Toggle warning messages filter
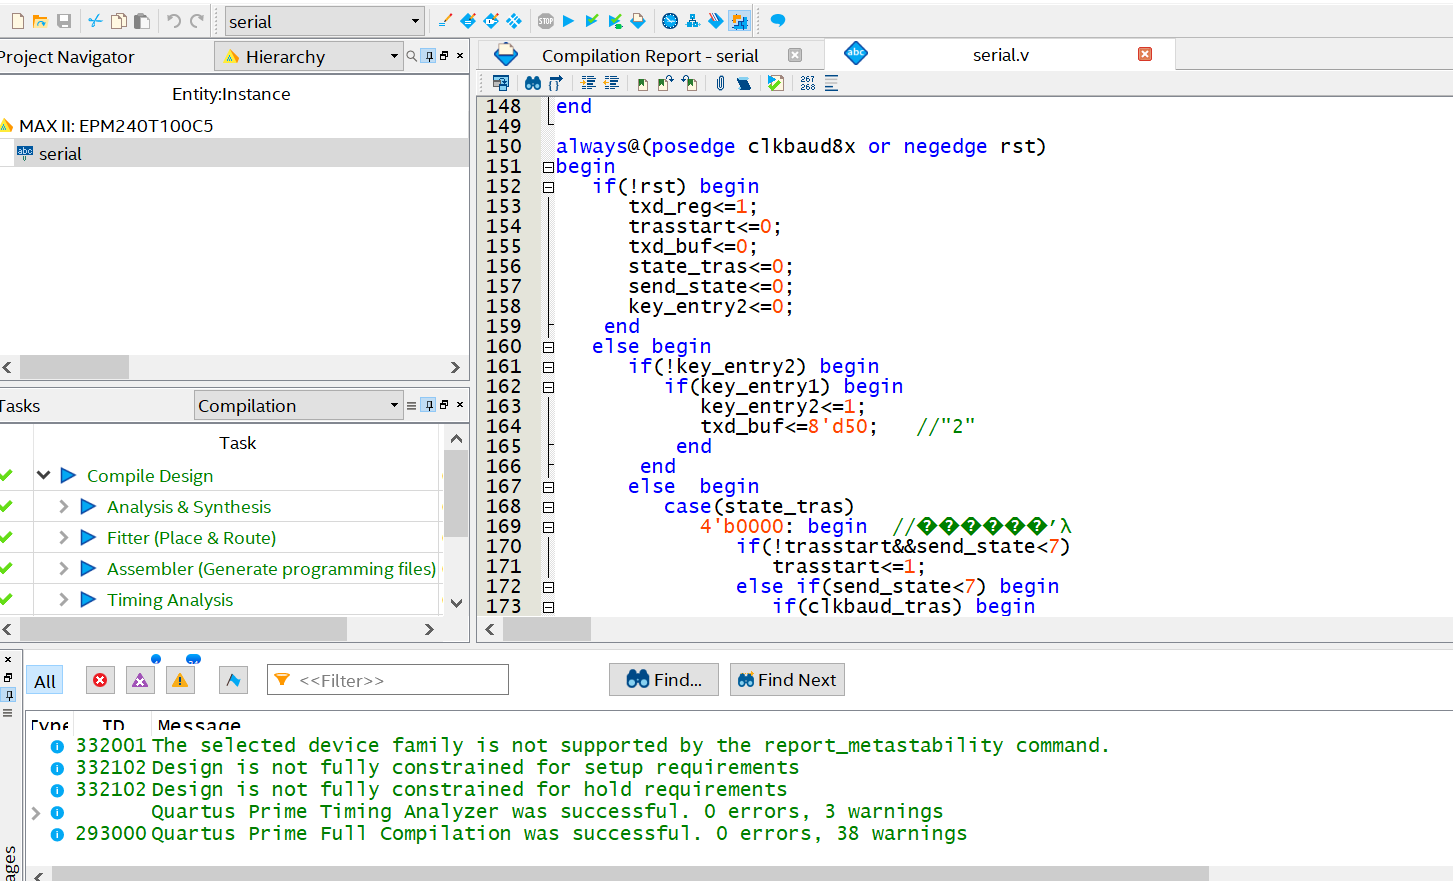This screenshot has height=881, width=1453. [x=180, y=681]
